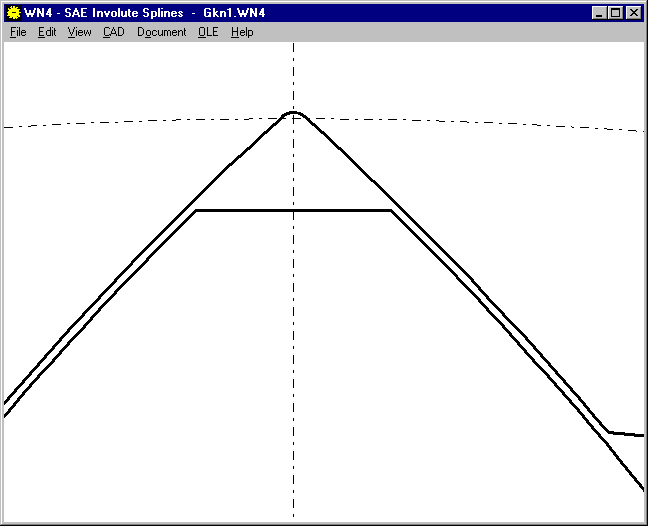The height and width of the screenshot is (526, 648).
Task: Minimize the WN4 window
Action: (599, 13)
